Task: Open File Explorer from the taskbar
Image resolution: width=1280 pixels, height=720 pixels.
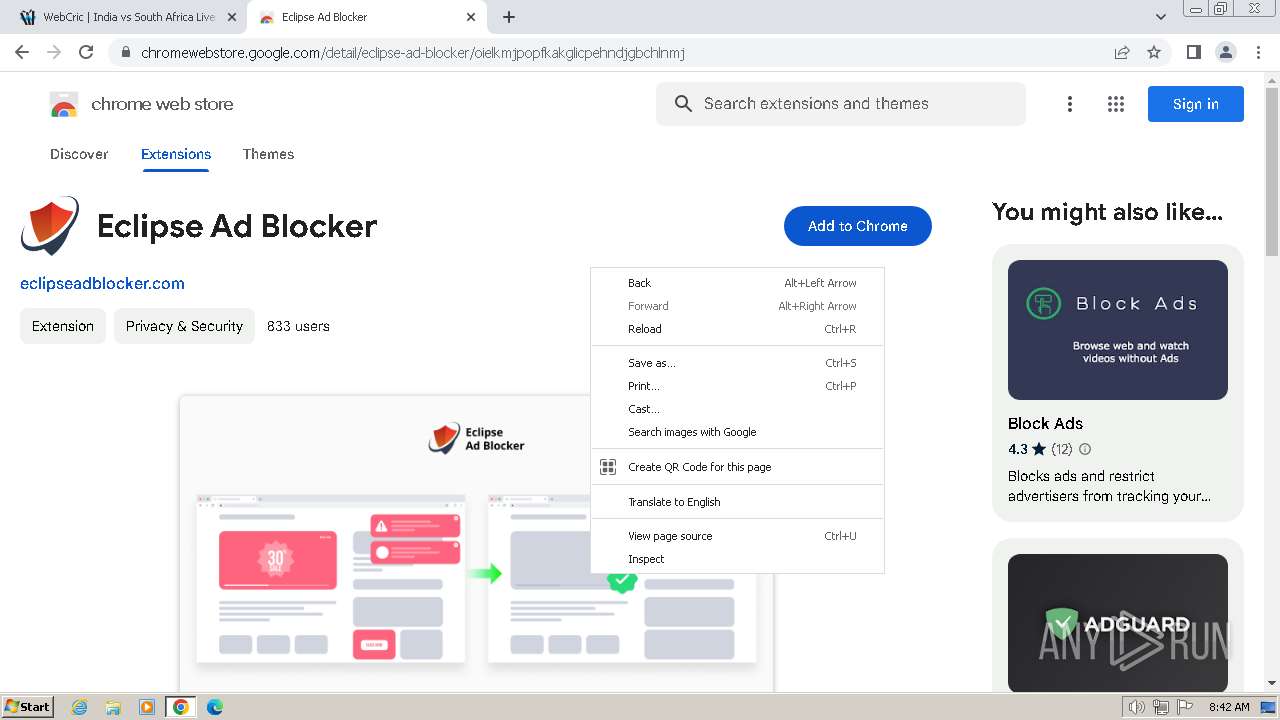Action: click(x=113, y=707)
